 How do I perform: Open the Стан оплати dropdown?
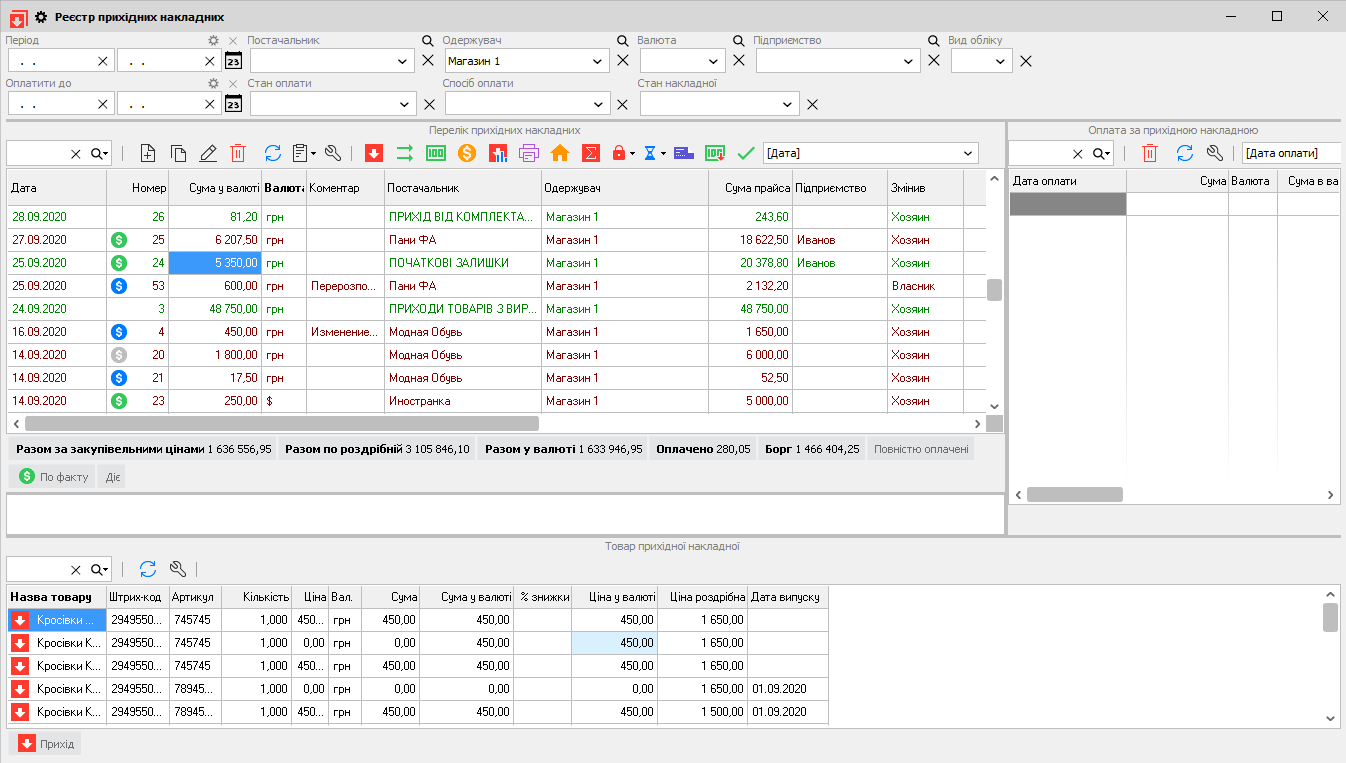click(403, 104)
